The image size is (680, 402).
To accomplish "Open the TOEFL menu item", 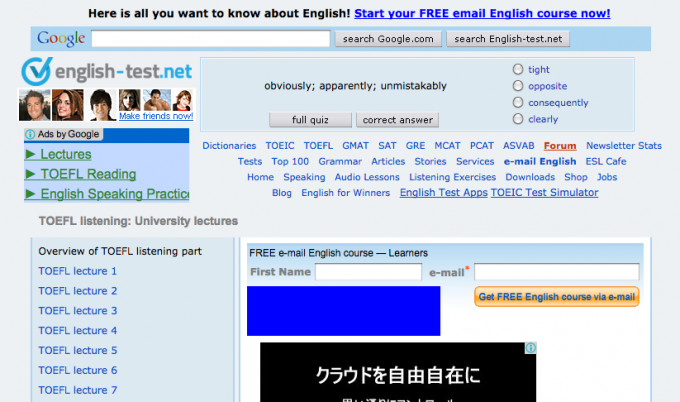I will click(x=318, y=146).
